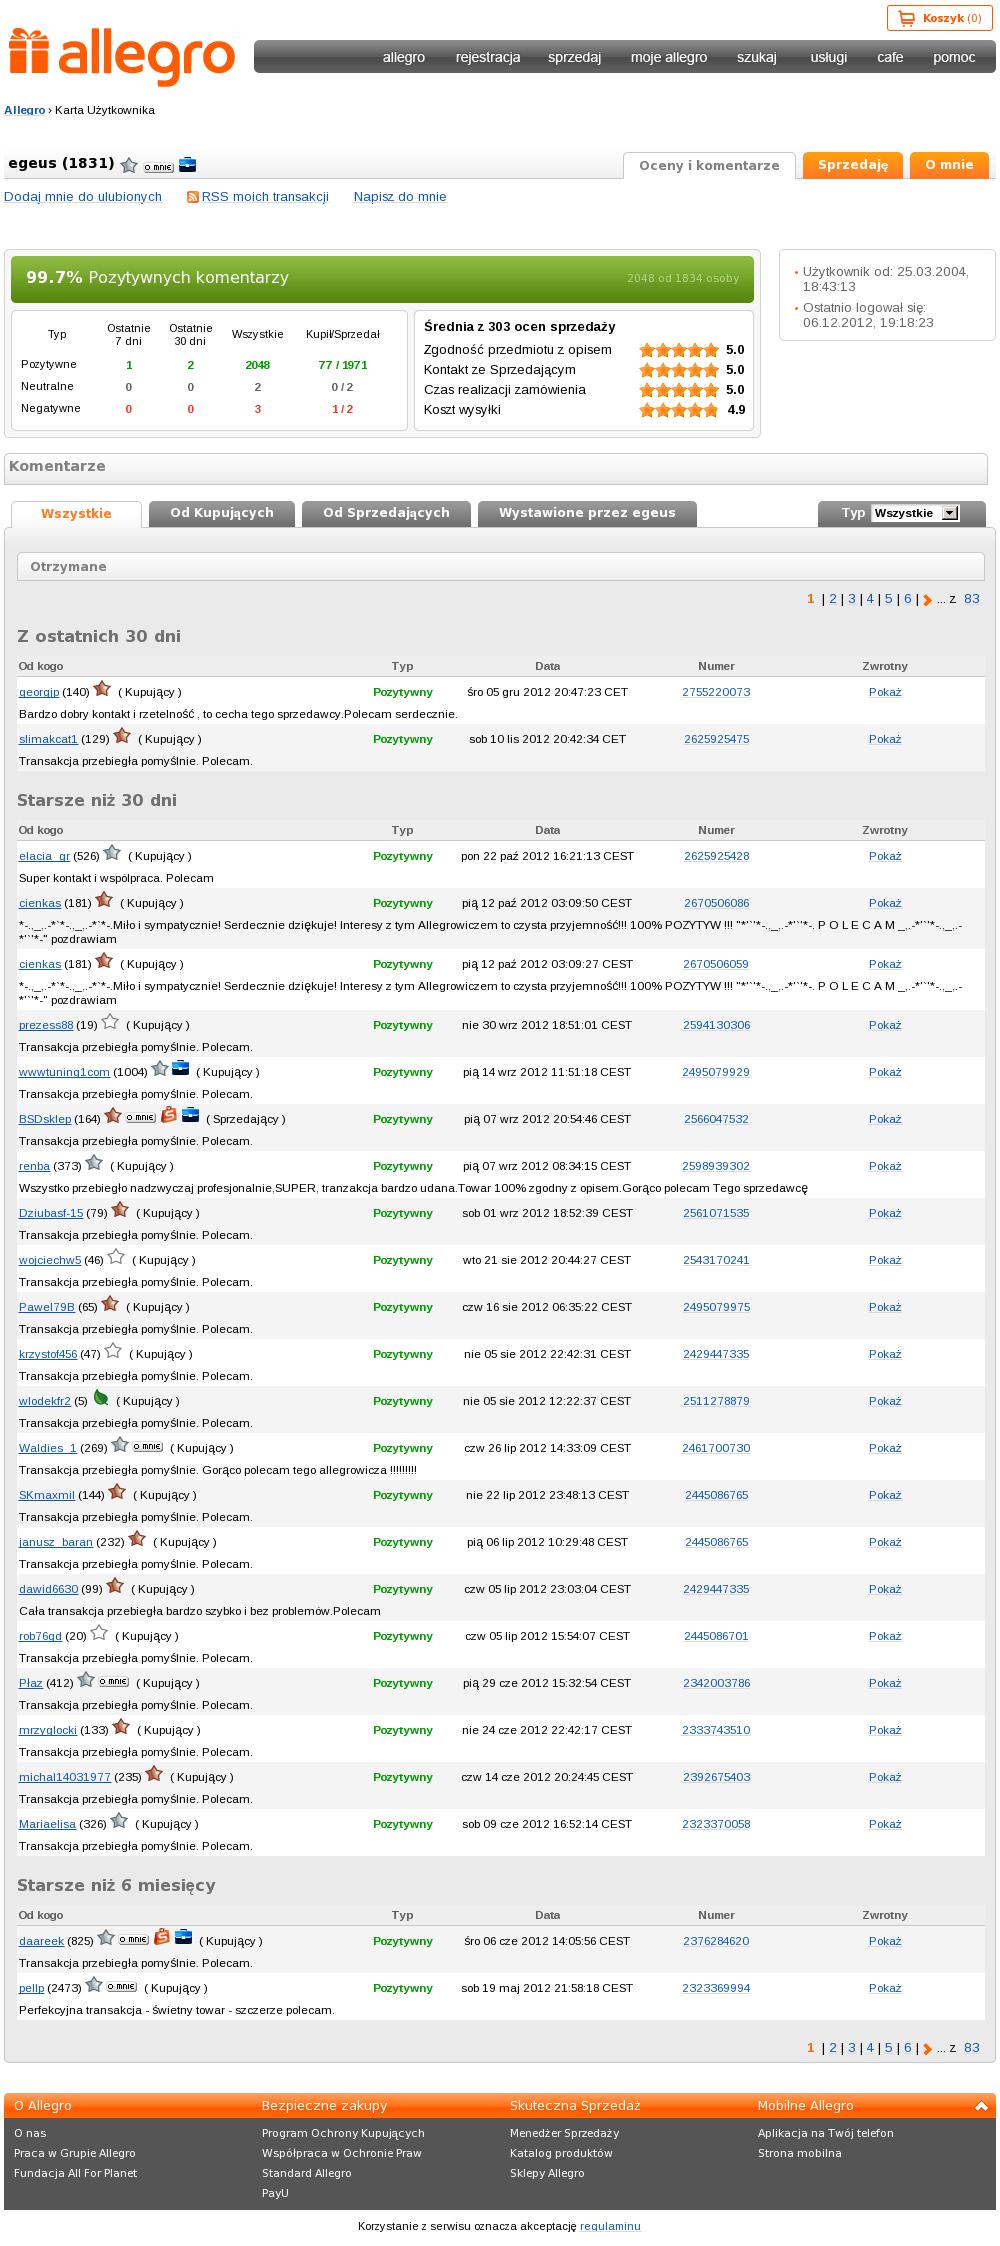Select the Od Sprzedających tab

[x=386, y=513]
